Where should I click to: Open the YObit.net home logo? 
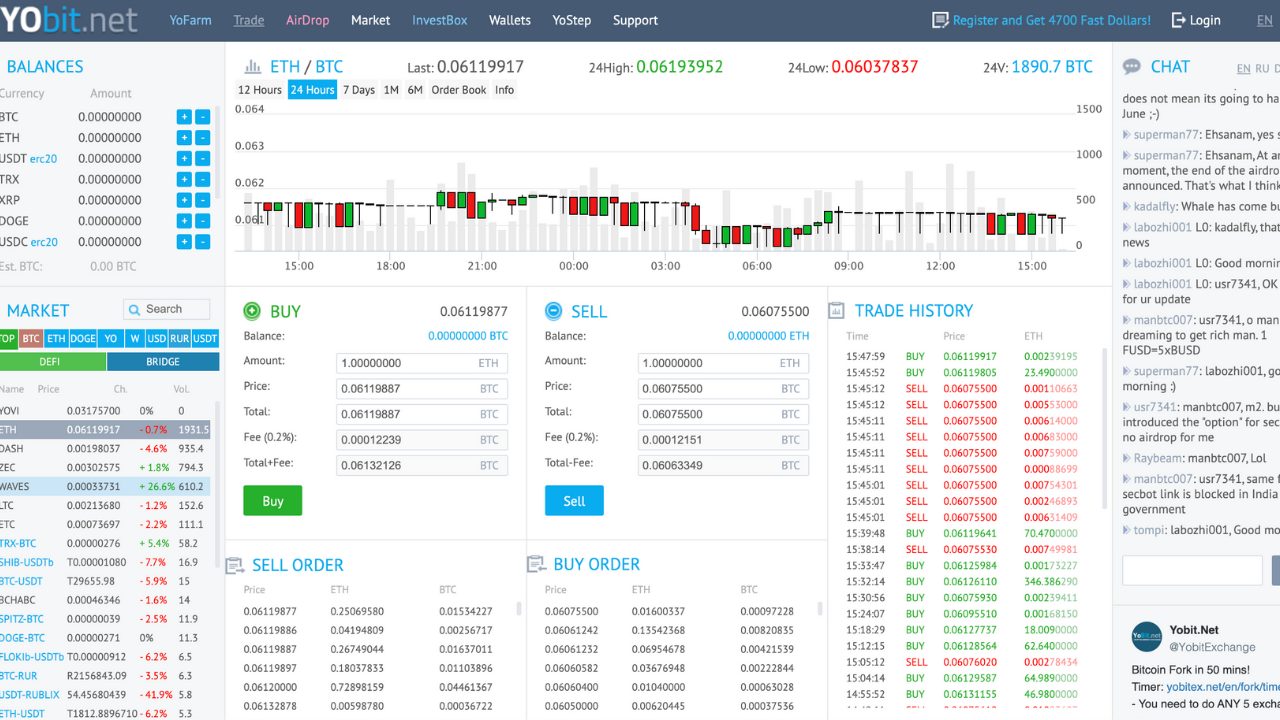coord(69,19)
